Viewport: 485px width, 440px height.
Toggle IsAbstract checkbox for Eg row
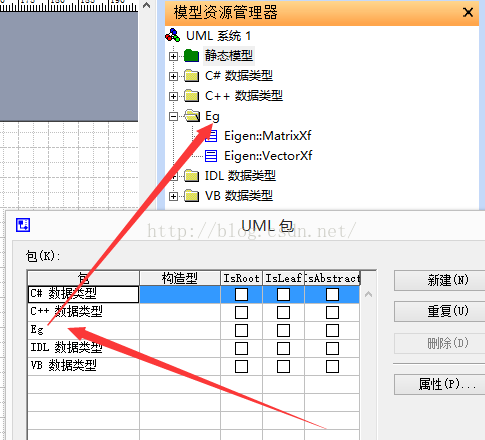pyautogui.click(x=332, y=331)
